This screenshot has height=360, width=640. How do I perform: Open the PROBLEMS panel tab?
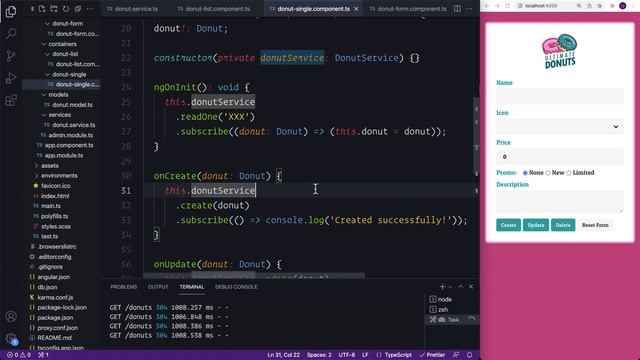[x=124, y=287]
